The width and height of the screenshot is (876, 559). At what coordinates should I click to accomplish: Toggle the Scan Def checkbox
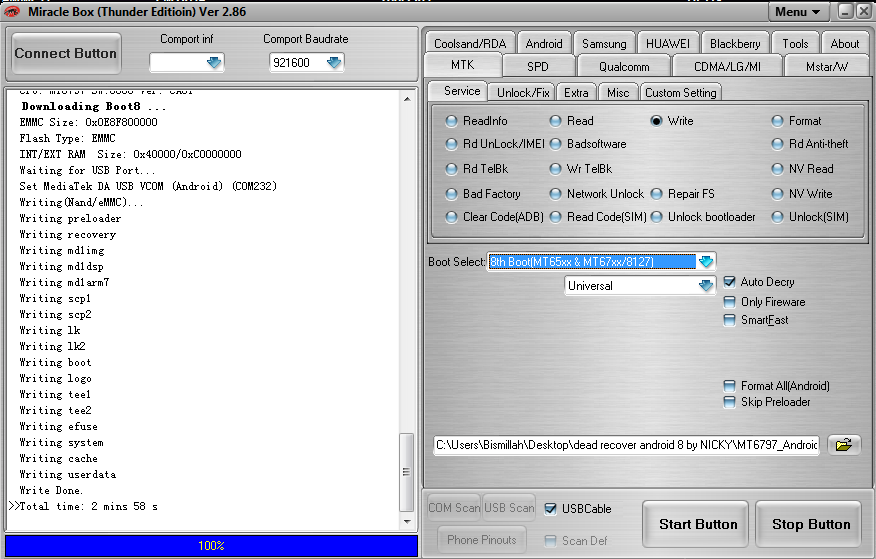(550, 541)
